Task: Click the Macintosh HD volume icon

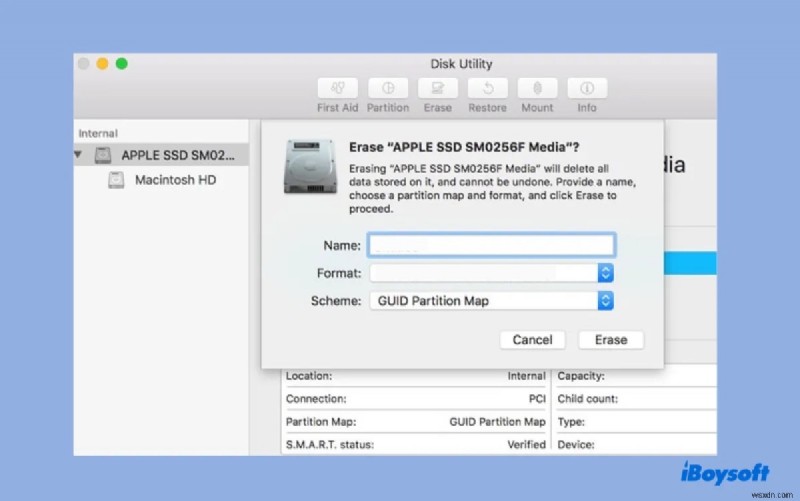Action: pyautogui.click(x=116, y=180)
